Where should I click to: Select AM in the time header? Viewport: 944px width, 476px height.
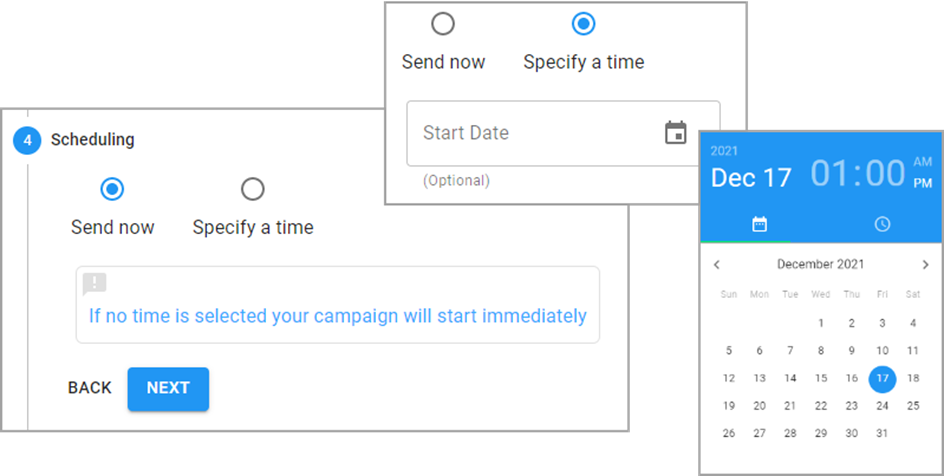pyautogui.click(x=922, y=161)
